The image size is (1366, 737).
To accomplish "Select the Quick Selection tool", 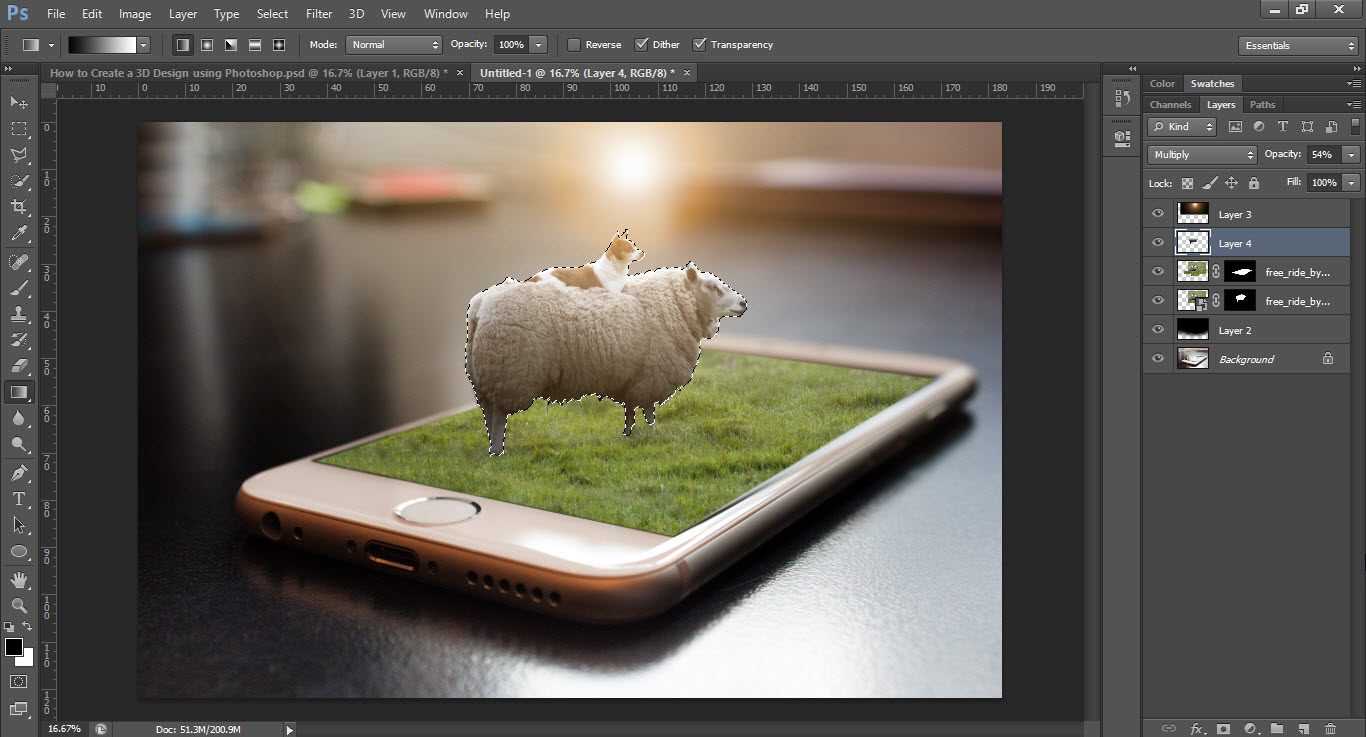I will 19,181.
